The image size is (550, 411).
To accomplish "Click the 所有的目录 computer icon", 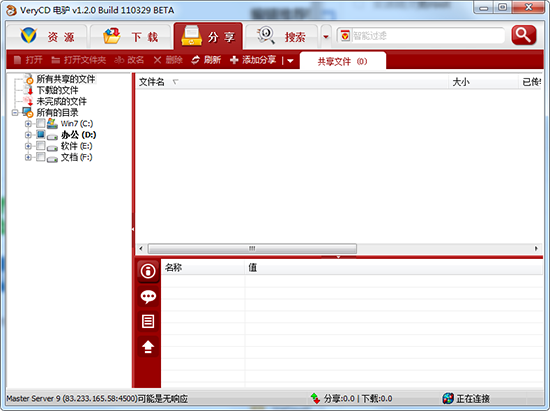I will [28, 113].
